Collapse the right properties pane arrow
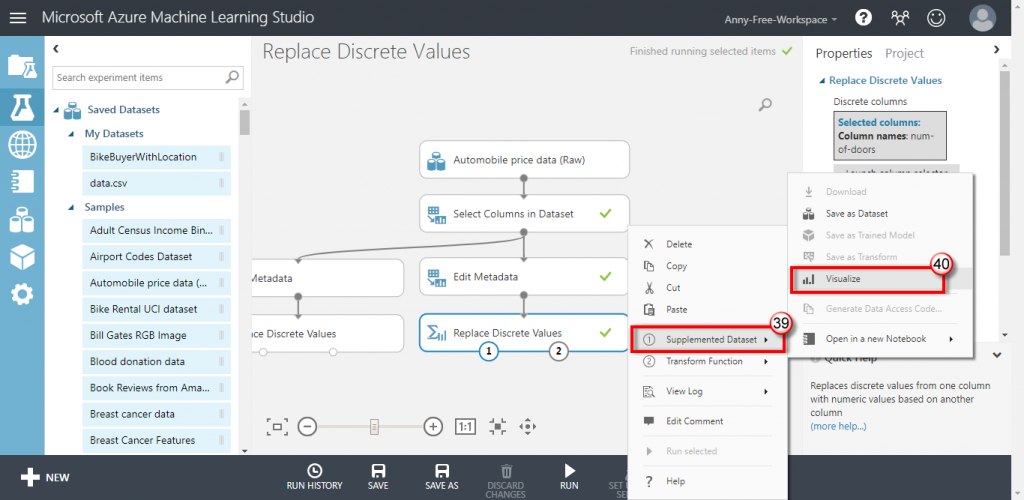1024x500 pixels. (996, 49)
